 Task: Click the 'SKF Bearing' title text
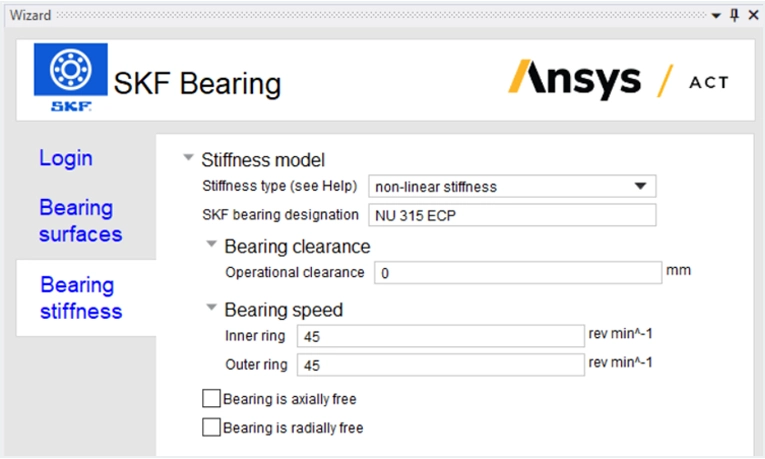tap(197, 84)
